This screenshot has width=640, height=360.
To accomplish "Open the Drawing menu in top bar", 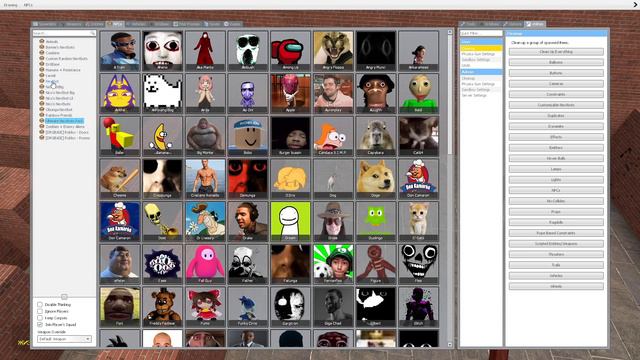I will pos(11,5).
